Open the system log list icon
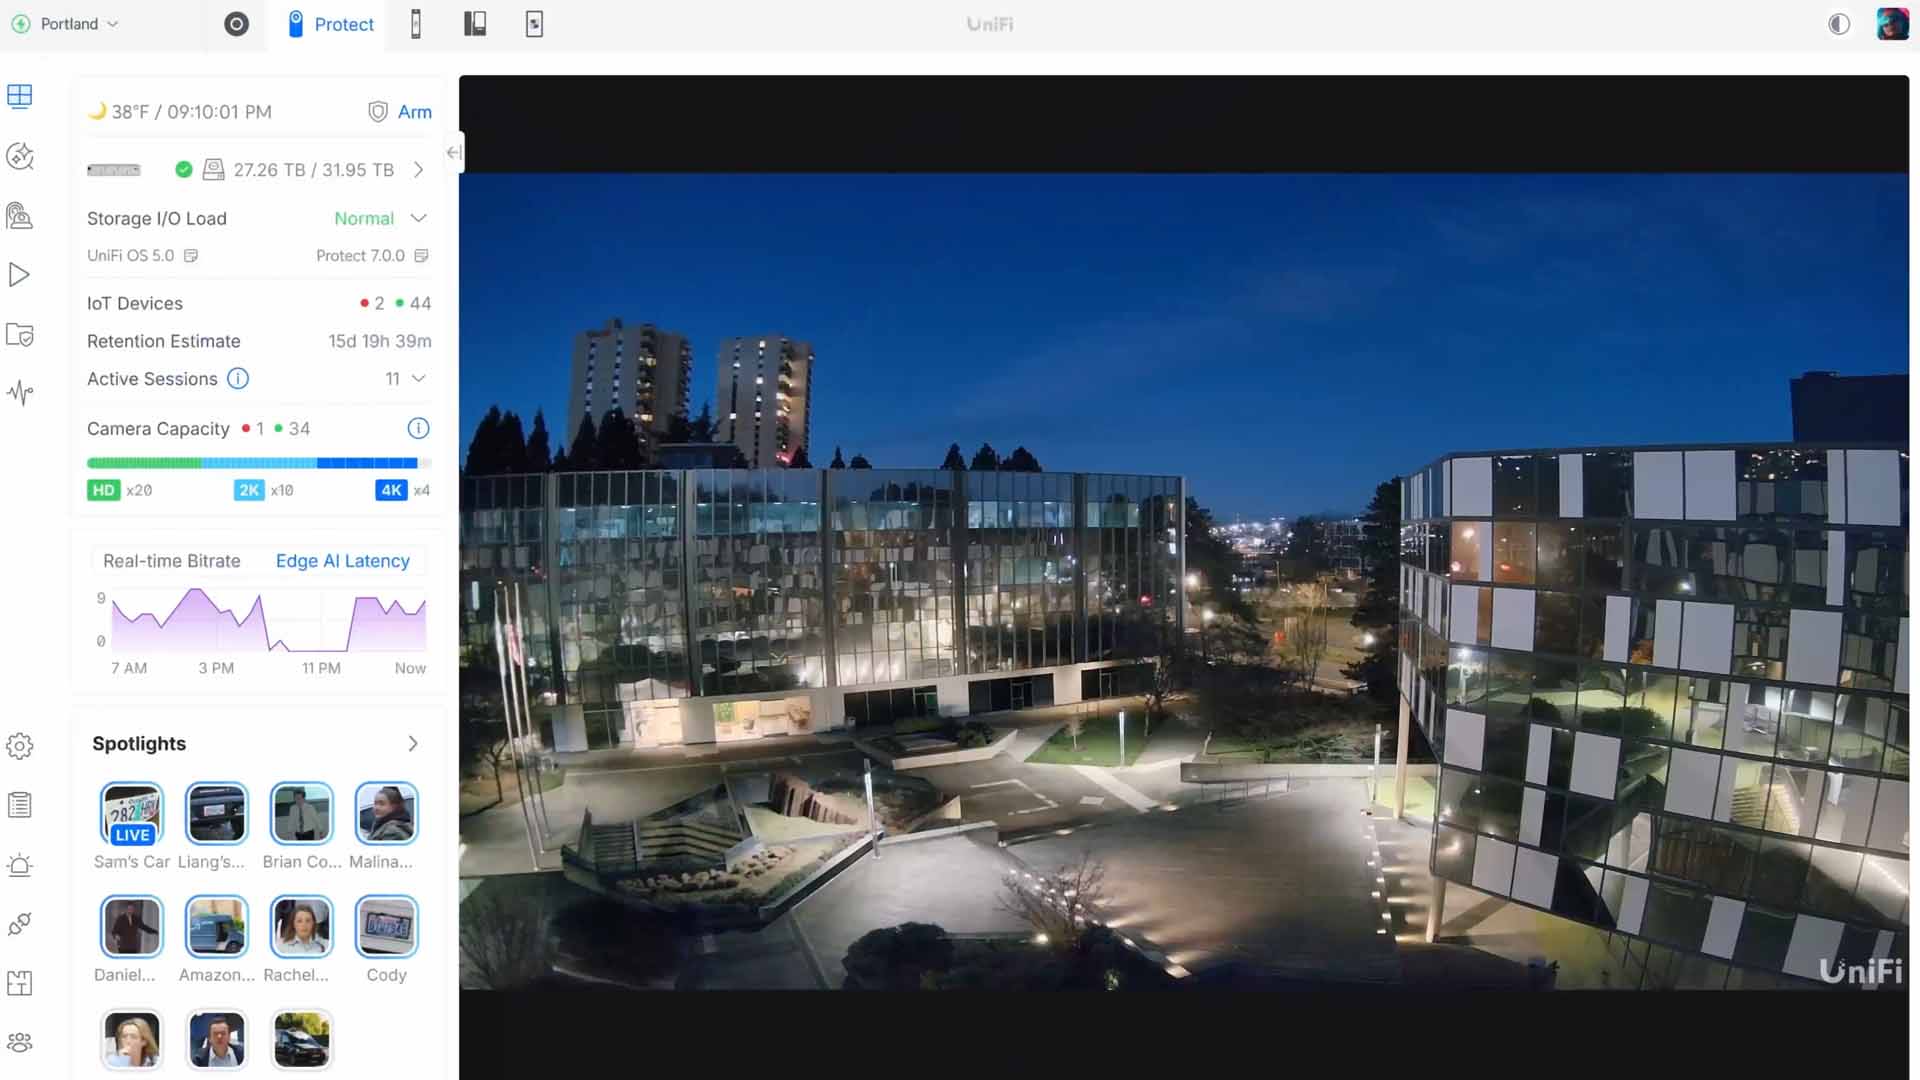The height and width of the screenshot is (1080, 1920). pyautogui.click(x=20, y=805)
